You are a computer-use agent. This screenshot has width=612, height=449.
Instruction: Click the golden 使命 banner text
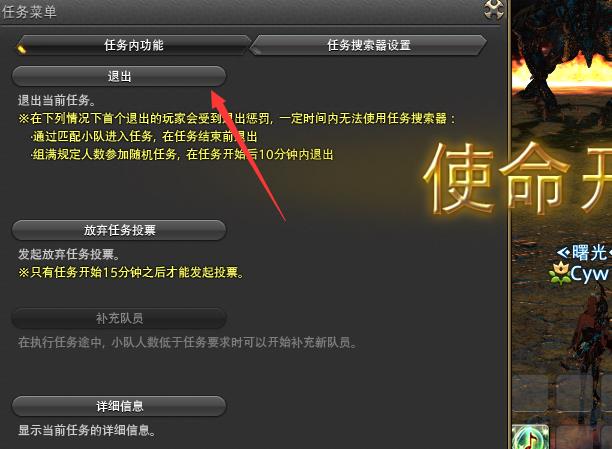(496, 178)
